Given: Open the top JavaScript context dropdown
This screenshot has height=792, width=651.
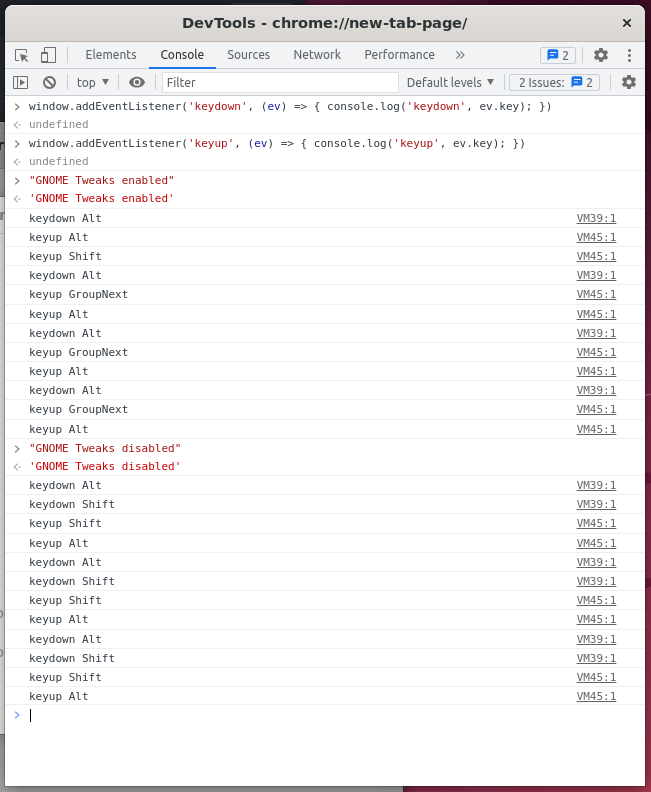Looking at the screenshot, I should pyautogui.click(x=92, y=82).
